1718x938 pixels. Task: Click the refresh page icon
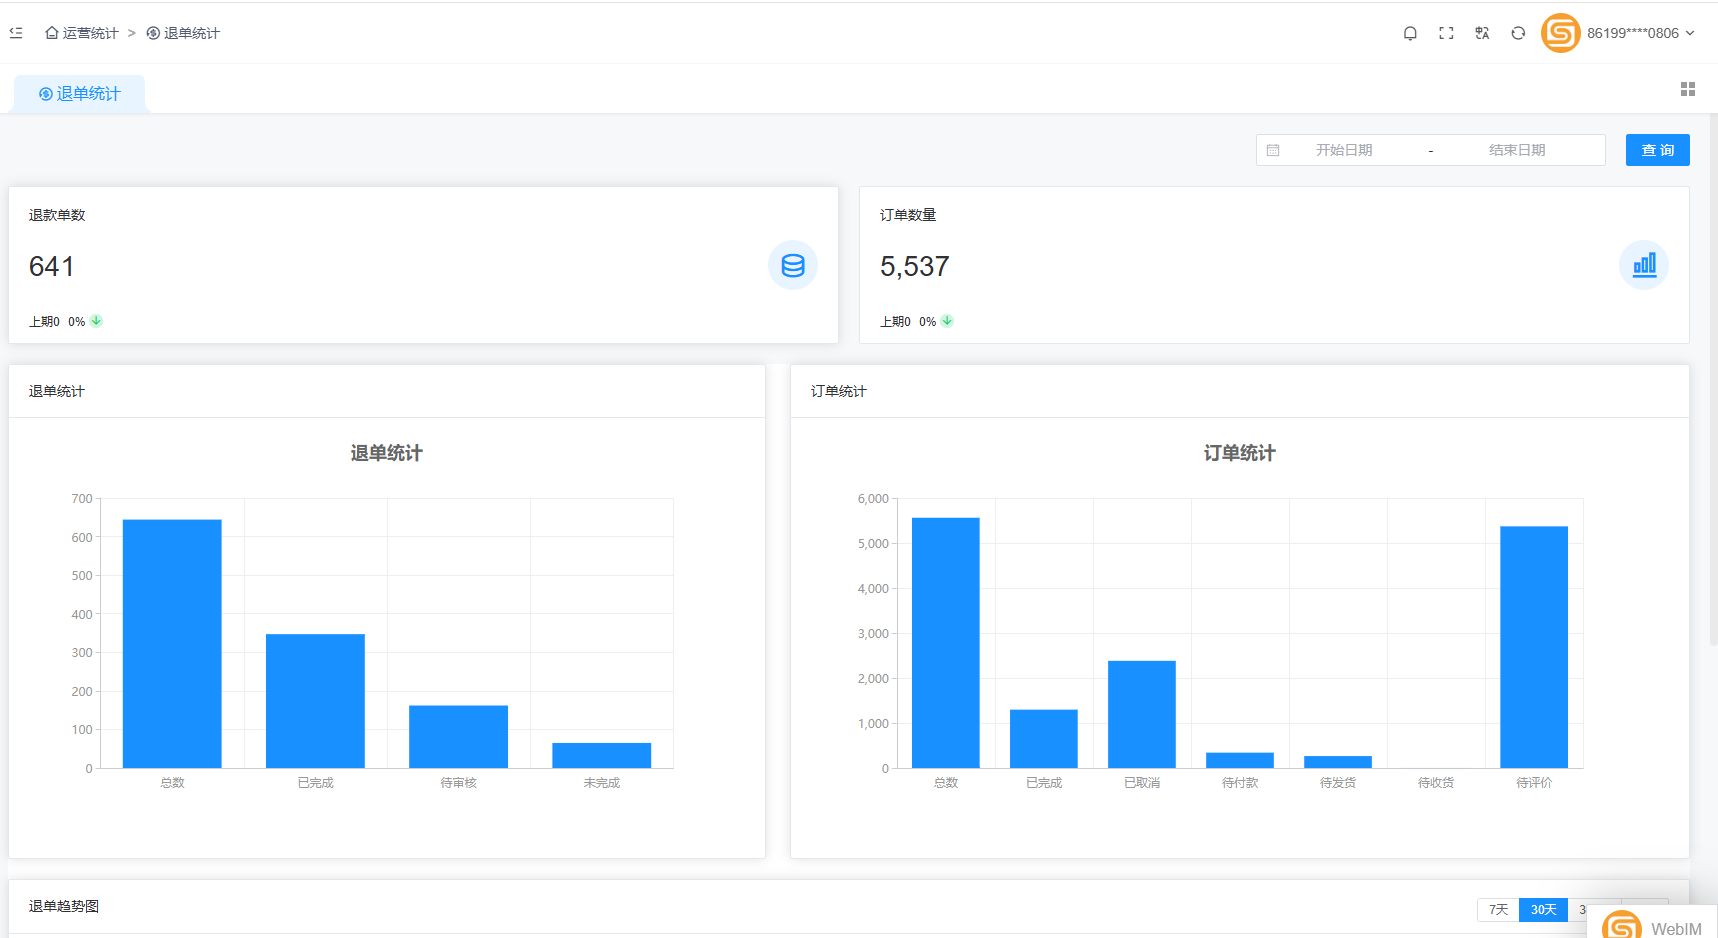(x=1518, y=33)
